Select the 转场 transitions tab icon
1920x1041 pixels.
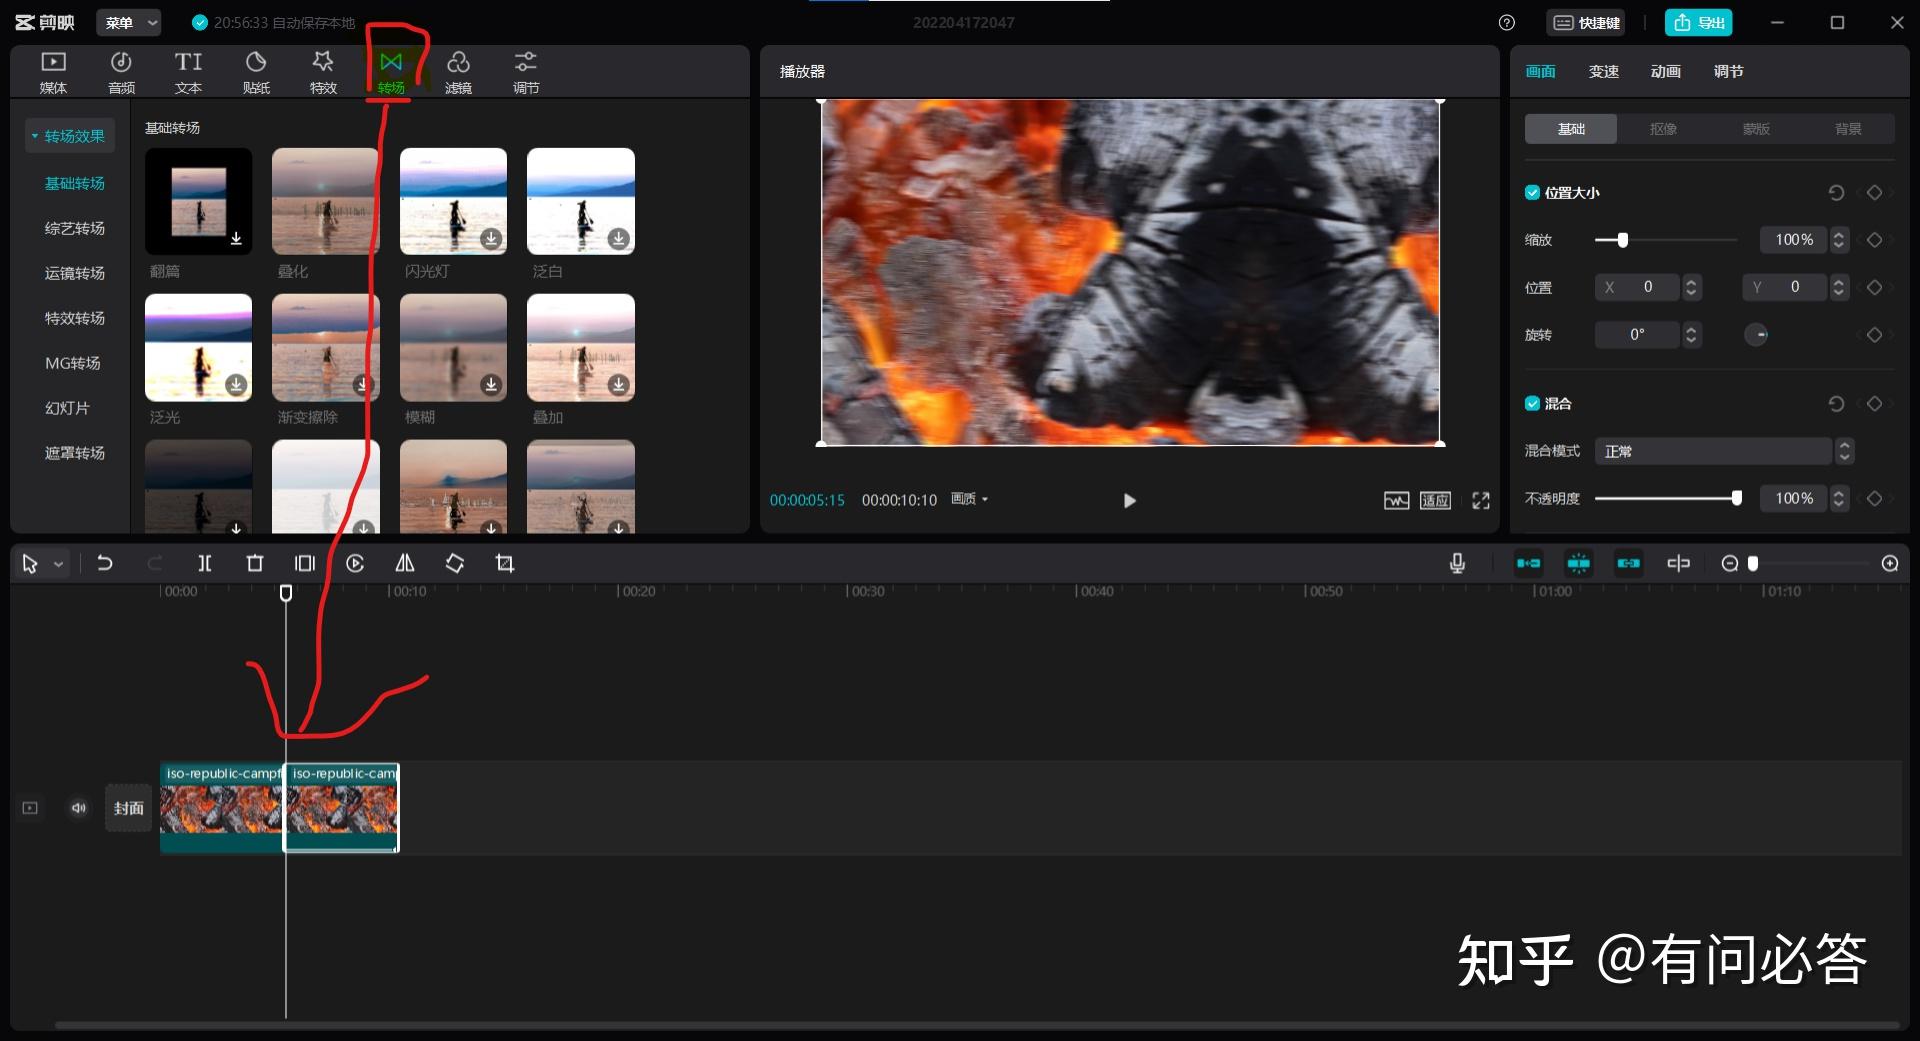coord(391,72)
